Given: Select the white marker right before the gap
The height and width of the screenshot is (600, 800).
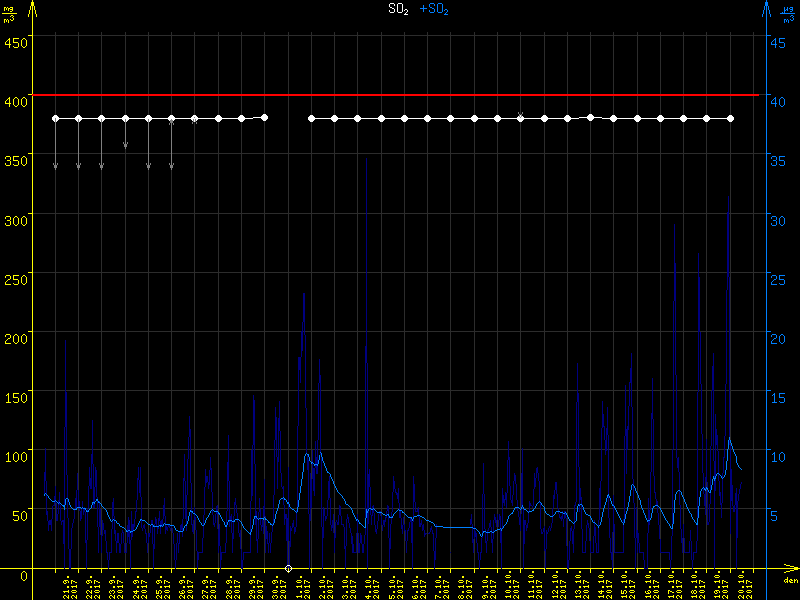Looking at the screenshot, I should [x=265, y=117].
